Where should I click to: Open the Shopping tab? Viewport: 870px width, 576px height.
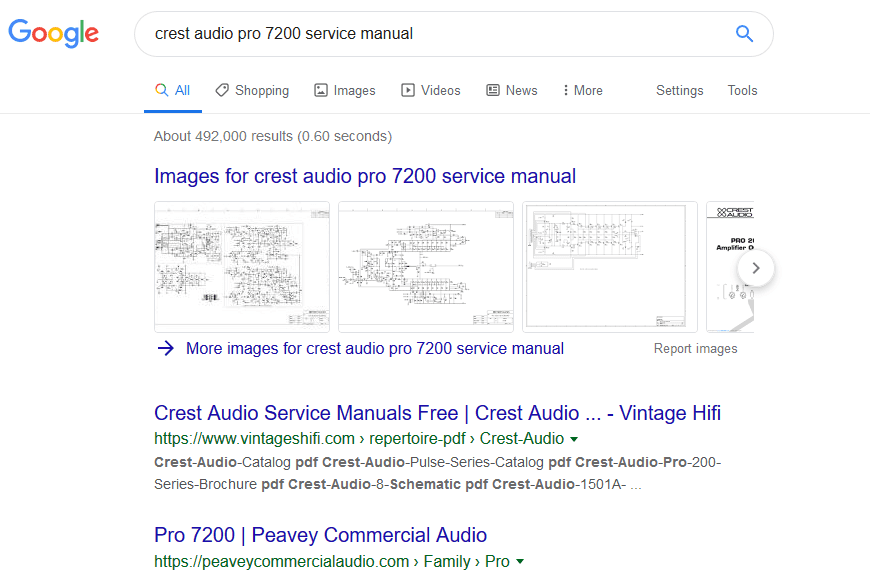tap(252, 90)
